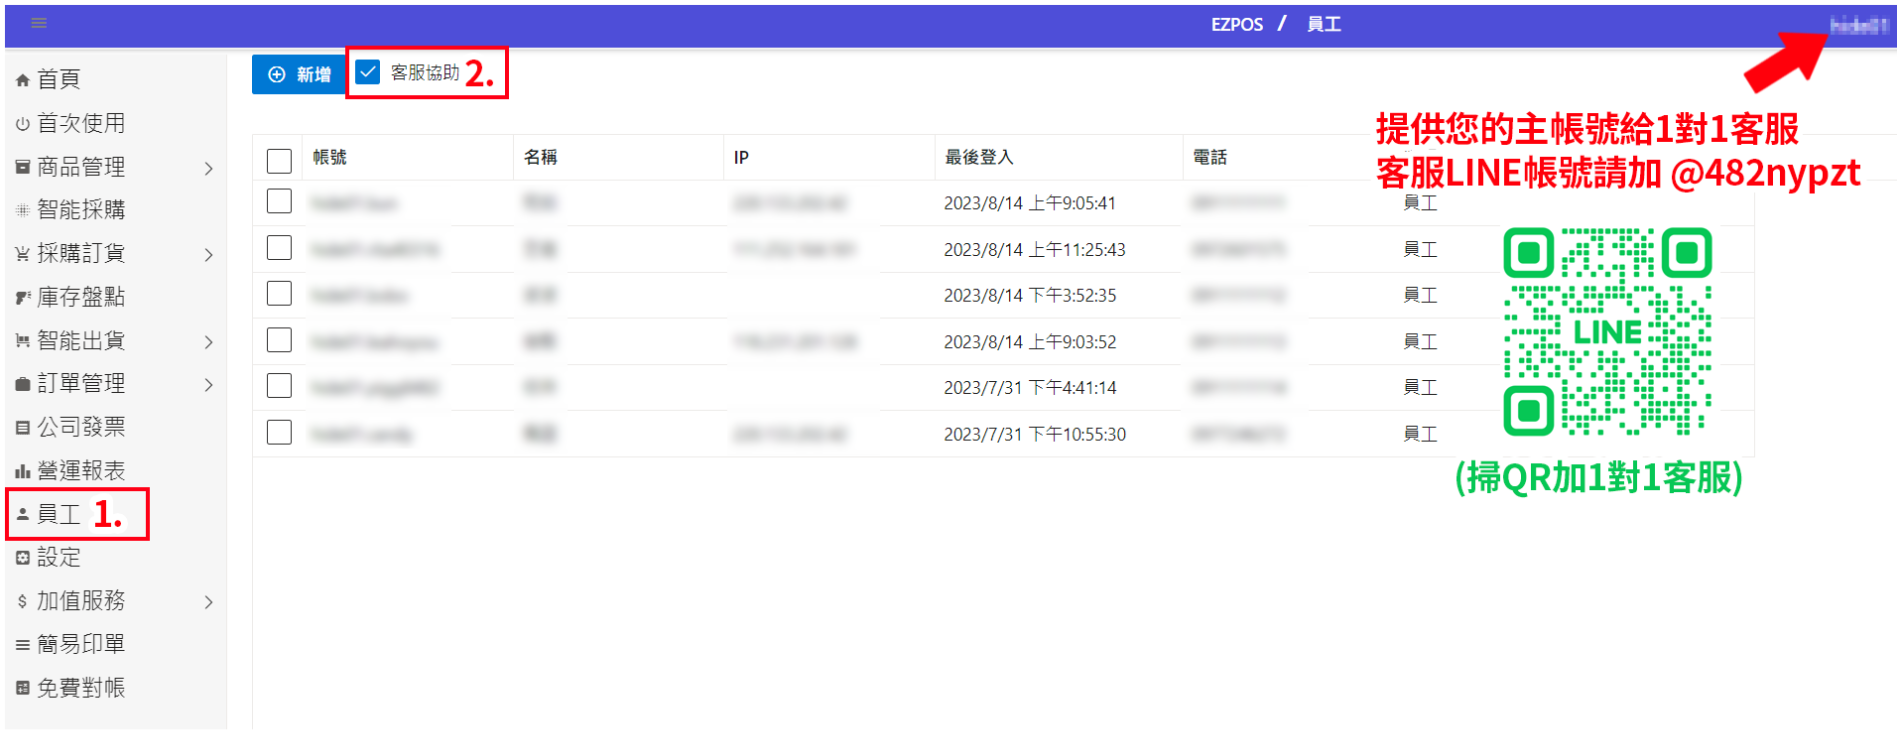The image size is (1897, 734).
Task: Open 營運報表 in the sidebar
Action: [x=81, y=470]
